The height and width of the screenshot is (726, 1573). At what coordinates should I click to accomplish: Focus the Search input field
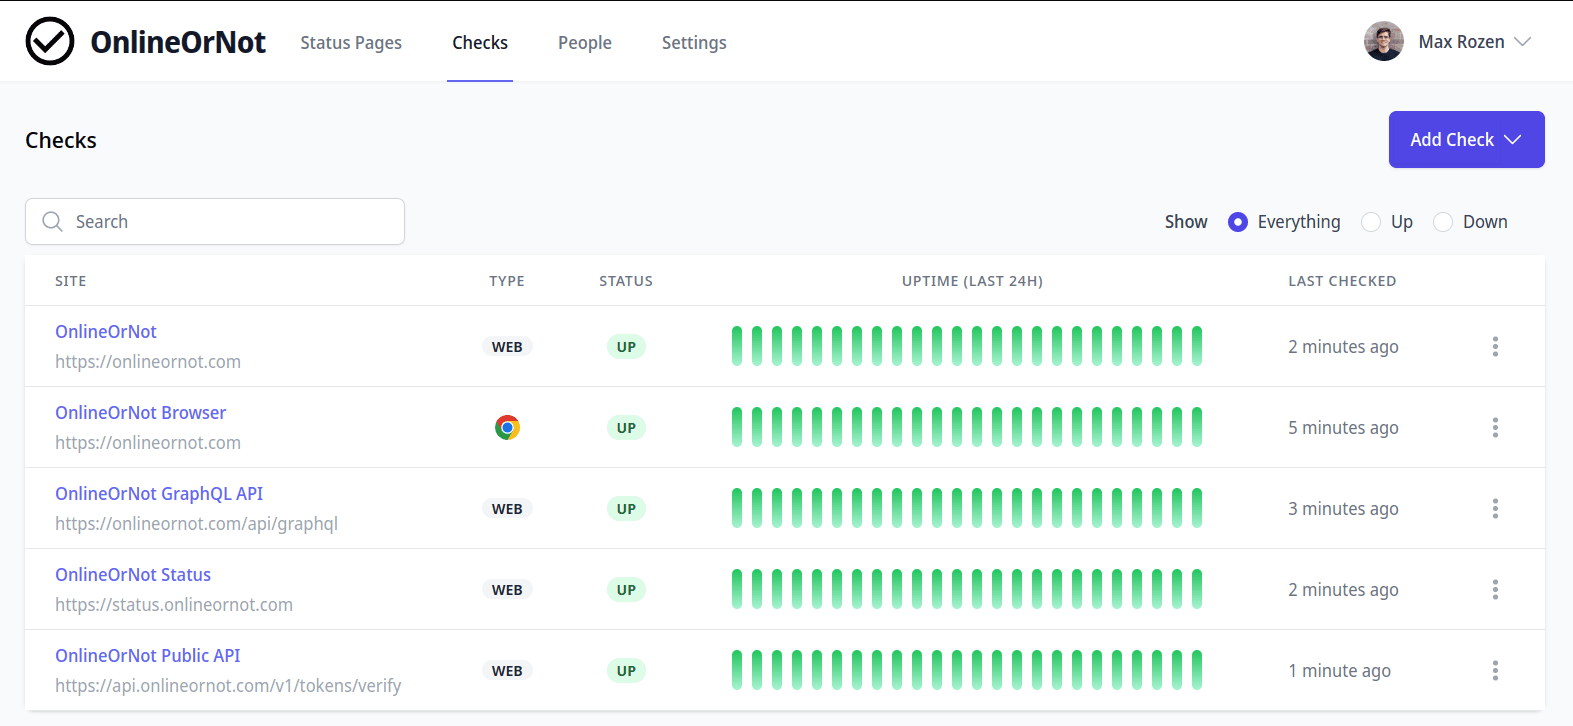click(x=215, y=221)
